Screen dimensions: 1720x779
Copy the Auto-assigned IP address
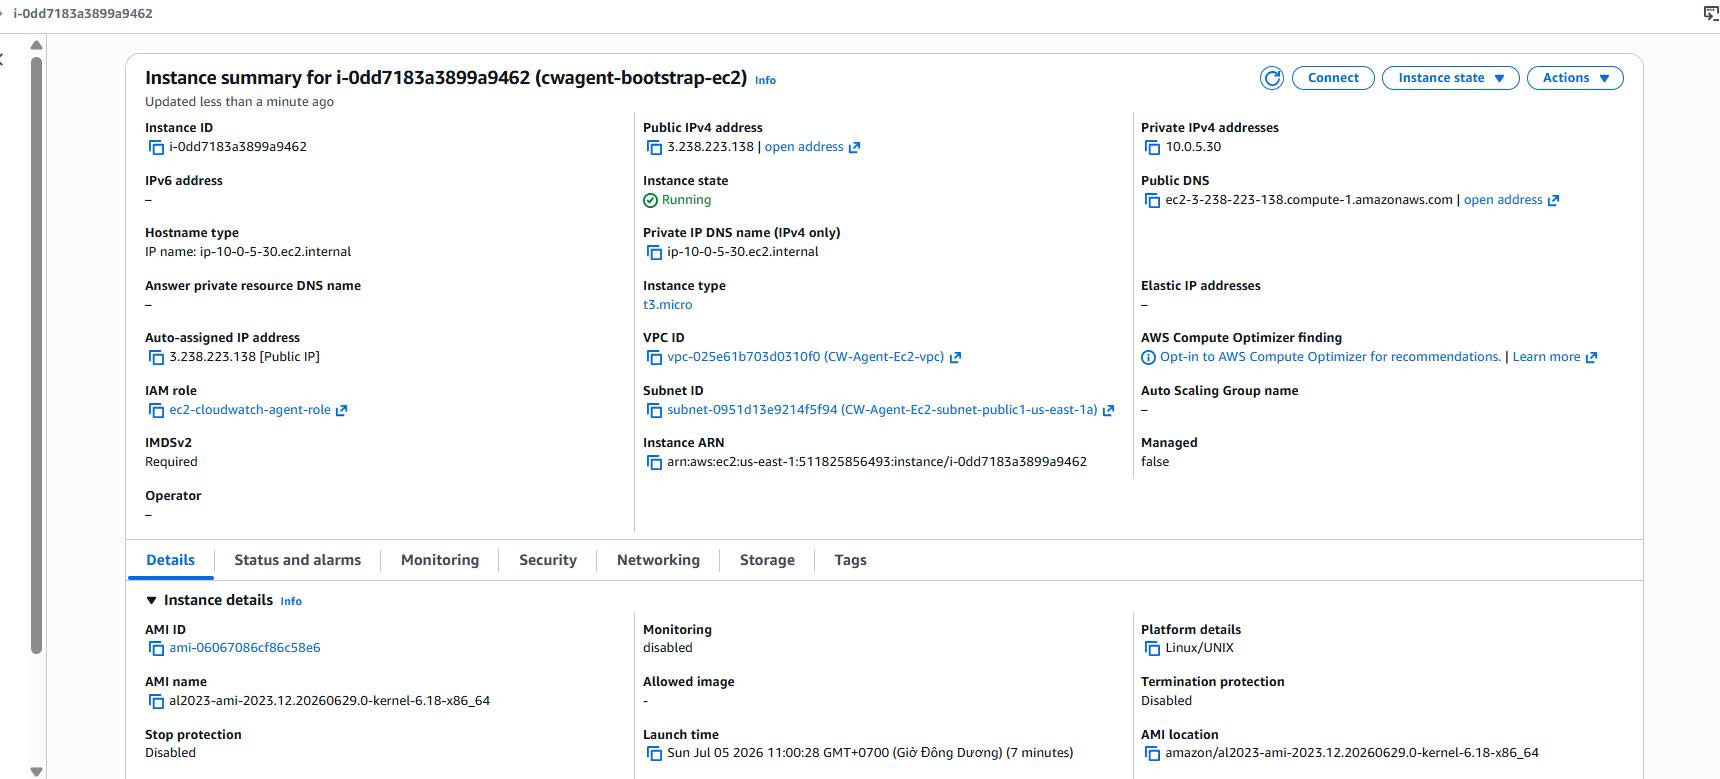(156, 357)
